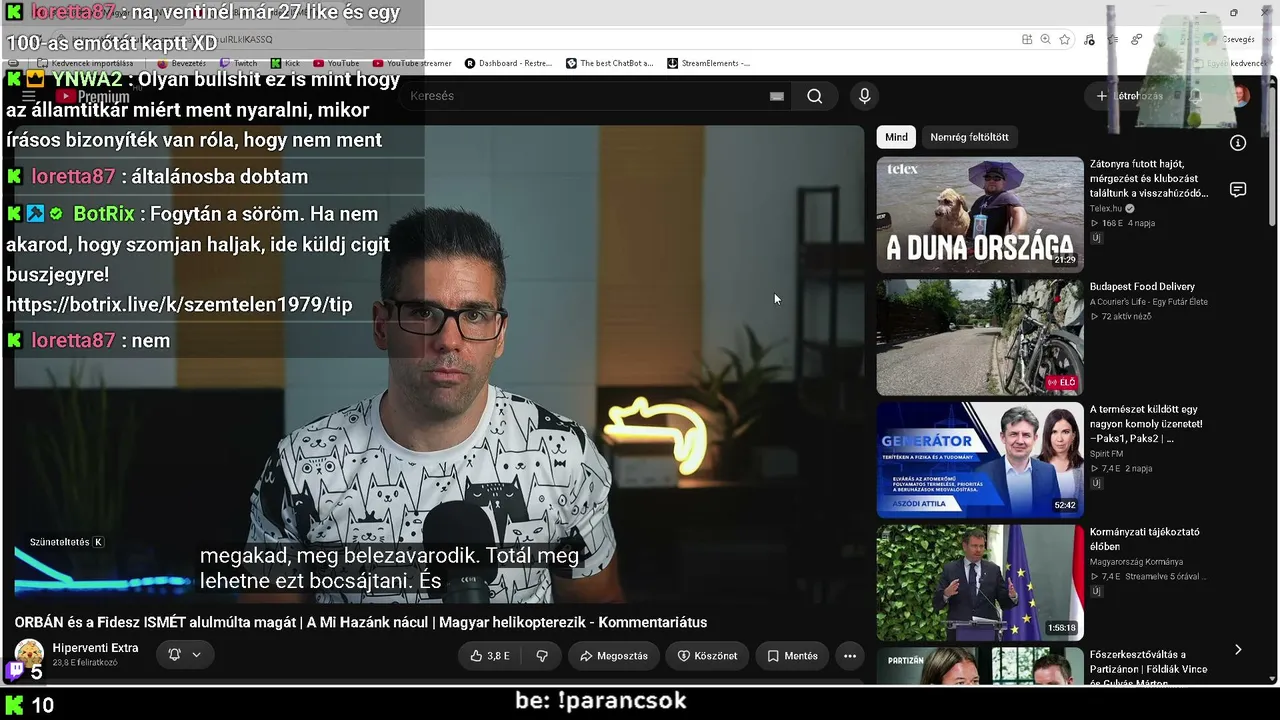This screenshot has width=1280, height=720.
Task: Select the Mind filter chip
Action: [896, 137]
